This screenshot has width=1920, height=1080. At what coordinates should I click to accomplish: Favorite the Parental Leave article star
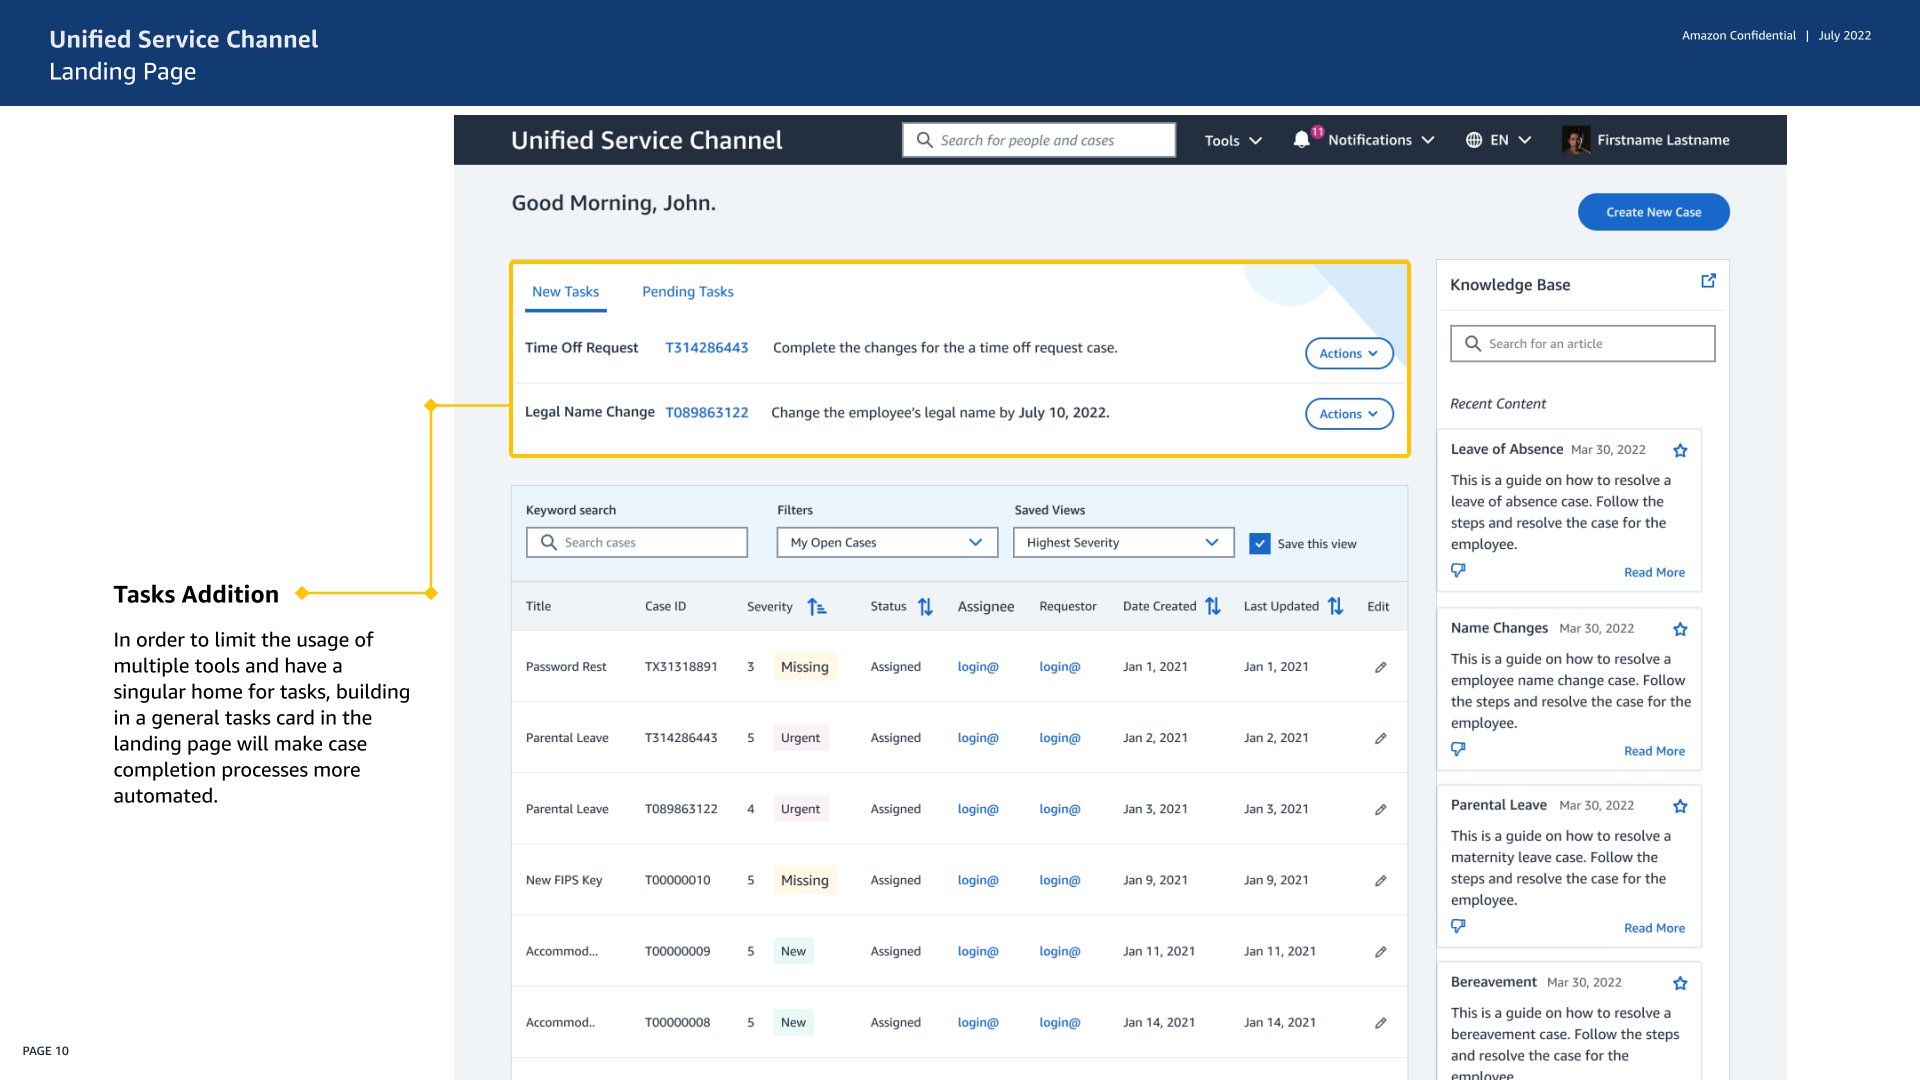1680,807
